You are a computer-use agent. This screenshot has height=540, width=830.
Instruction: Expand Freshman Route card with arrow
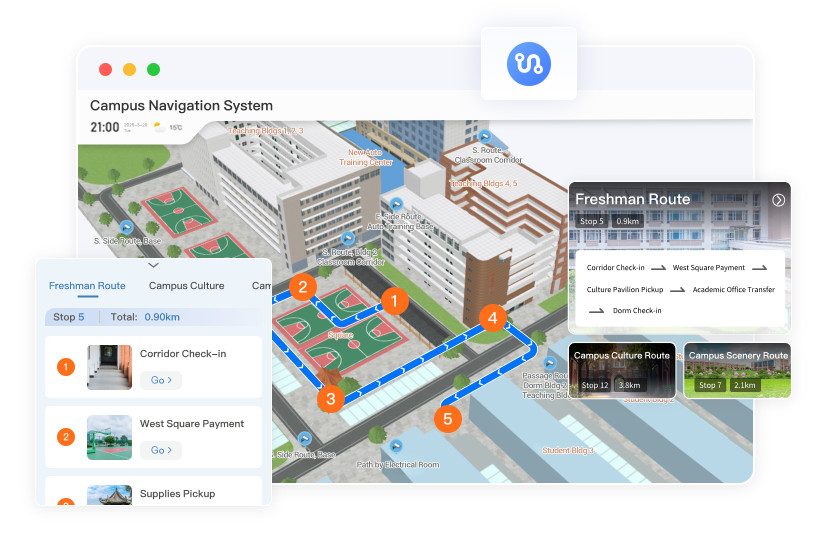778,200
